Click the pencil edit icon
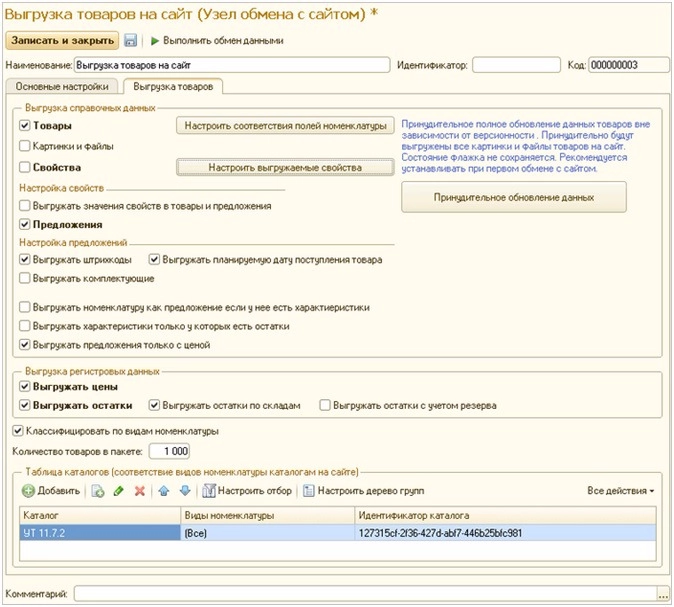The width and height of the screenshot is (674, 607). 119,491
